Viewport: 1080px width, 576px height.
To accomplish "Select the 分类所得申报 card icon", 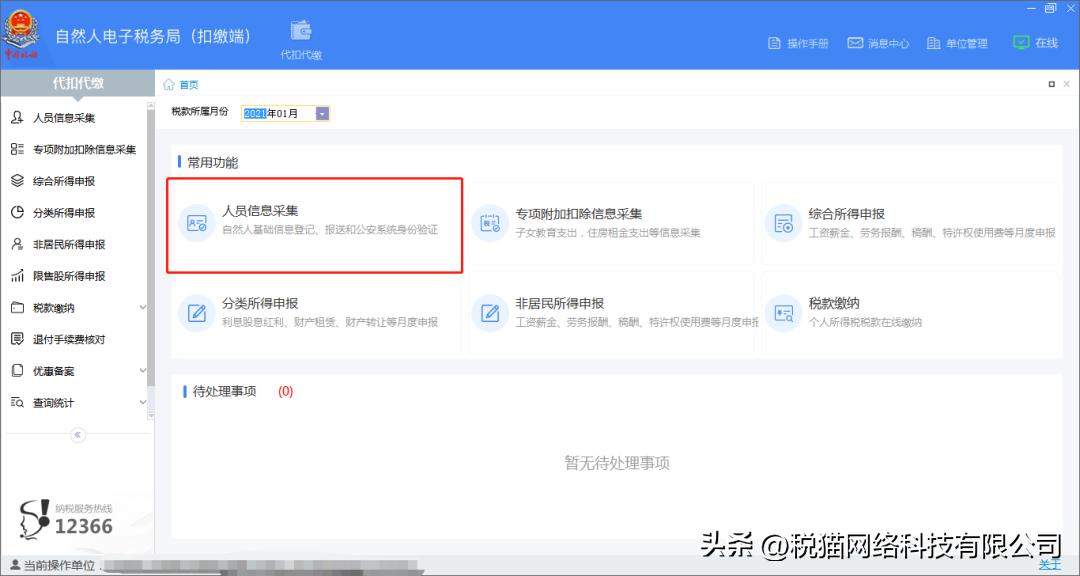I will 195,313.
